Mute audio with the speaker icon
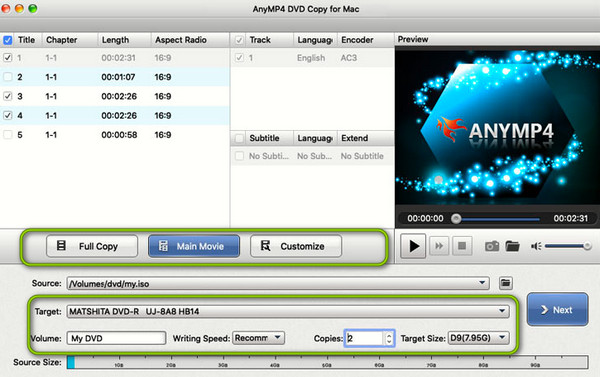The width and height of the screenshot is (600, 377). click(536, 246)
